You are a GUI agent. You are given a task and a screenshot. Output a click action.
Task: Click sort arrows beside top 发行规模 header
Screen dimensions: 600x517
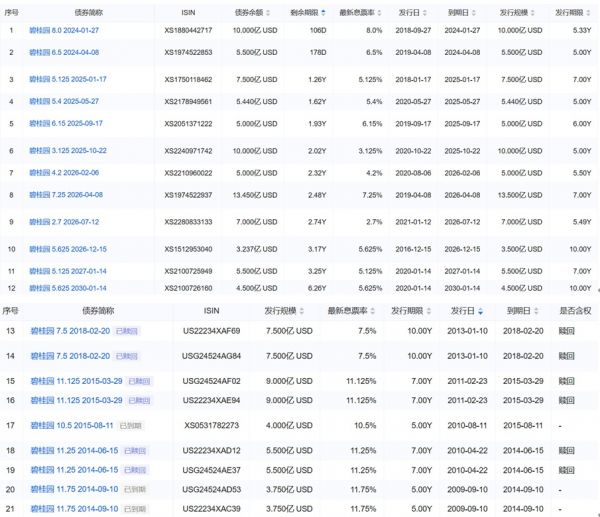coord(533,13)
